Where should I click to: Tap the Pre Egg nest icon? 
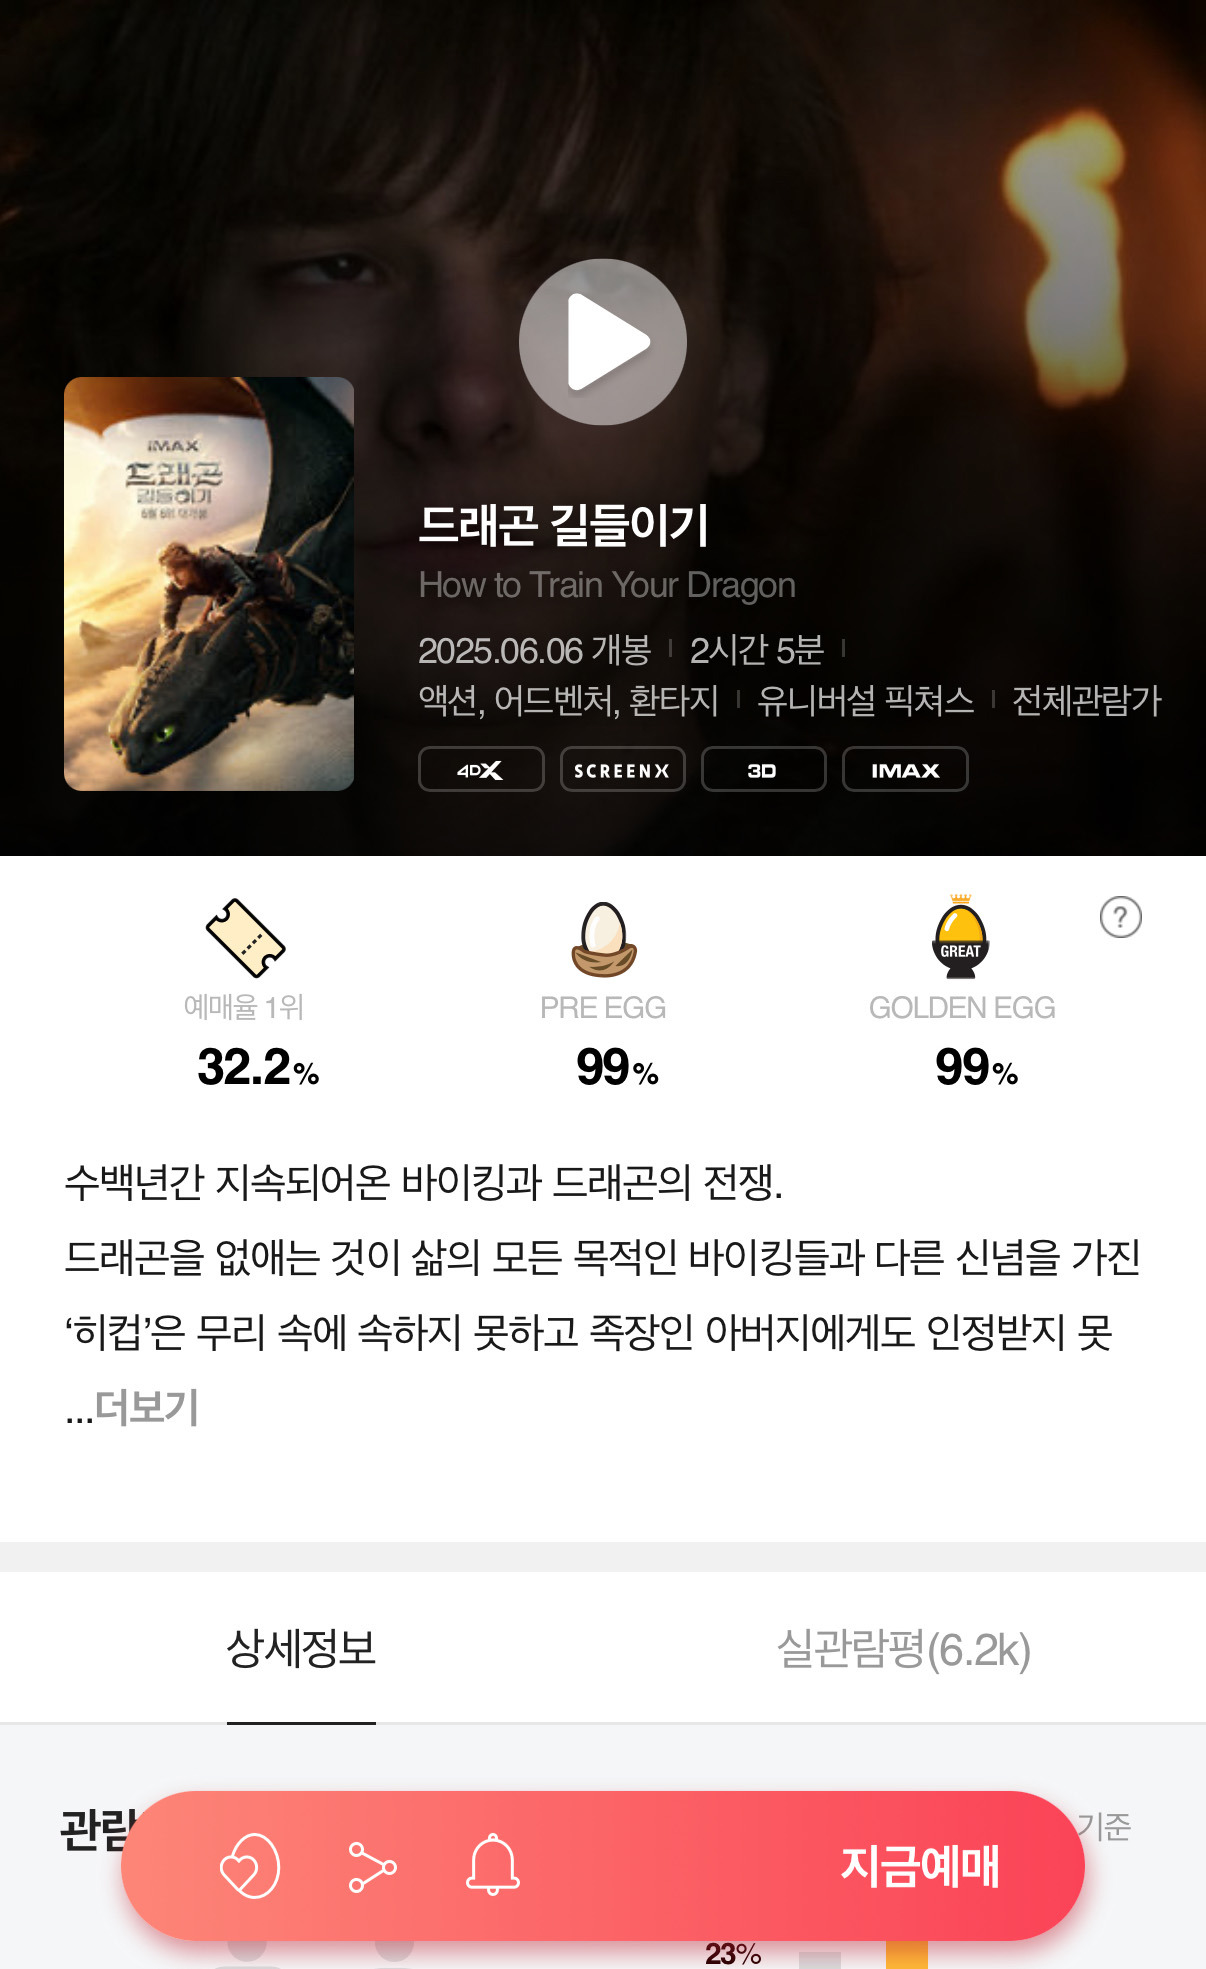click(604, 939)
